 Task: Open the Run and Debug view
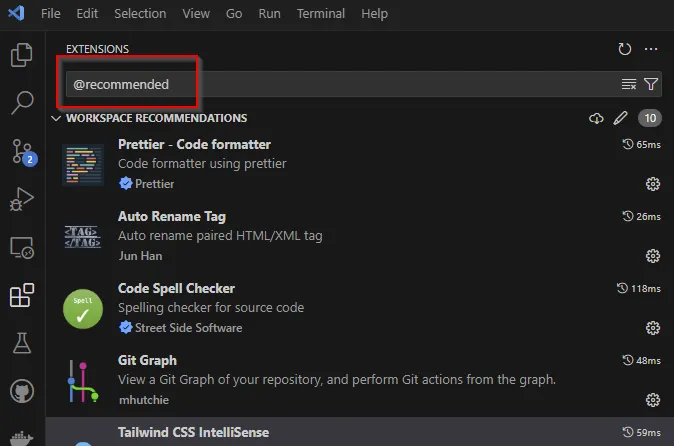coord(21,200)
